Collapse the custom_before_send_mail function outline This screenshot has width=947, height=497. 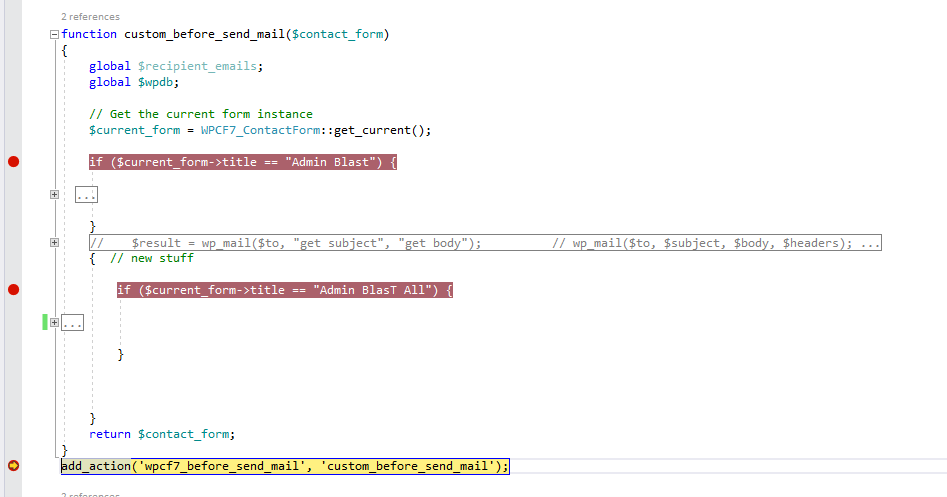(54, 34)
